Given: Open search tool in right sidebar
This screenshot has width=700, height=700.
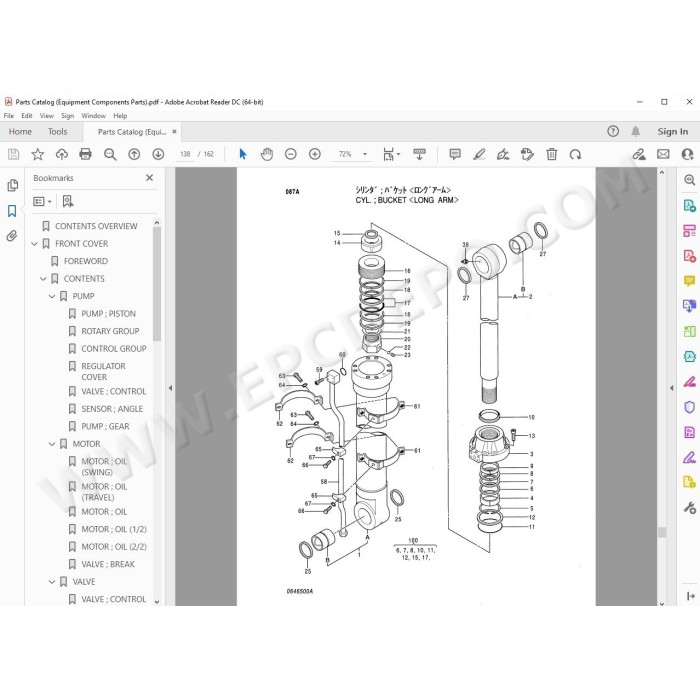Looking at the screenshot, I should pos(689,180).
